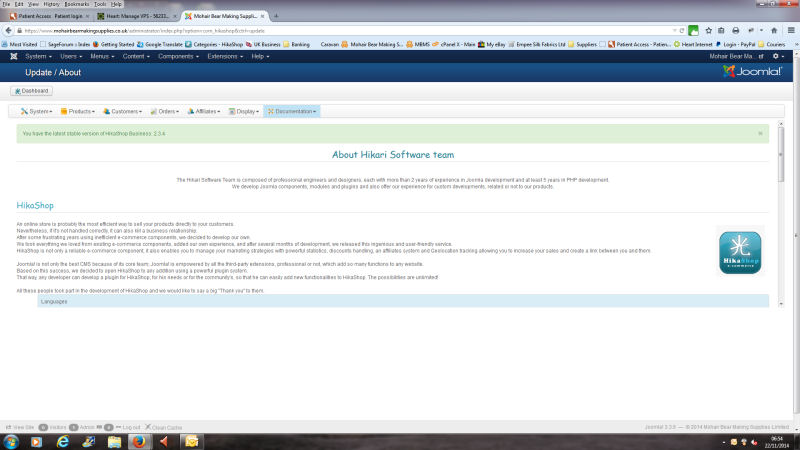Expand the Joomla System menu

38,56
